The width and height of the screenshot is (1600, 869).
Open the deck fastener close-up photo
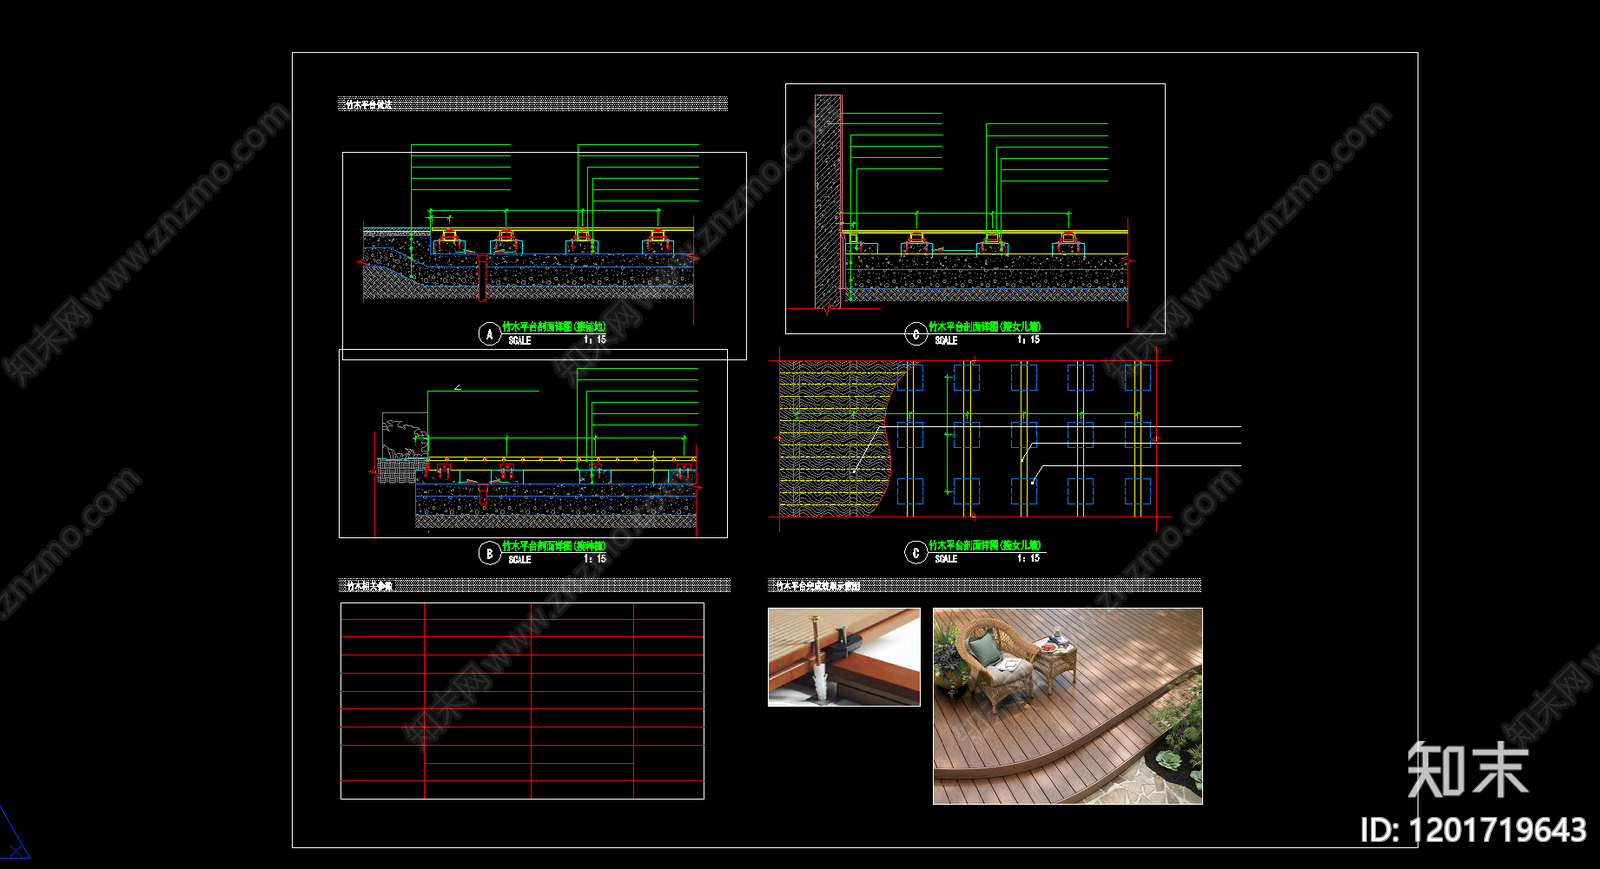844,657
